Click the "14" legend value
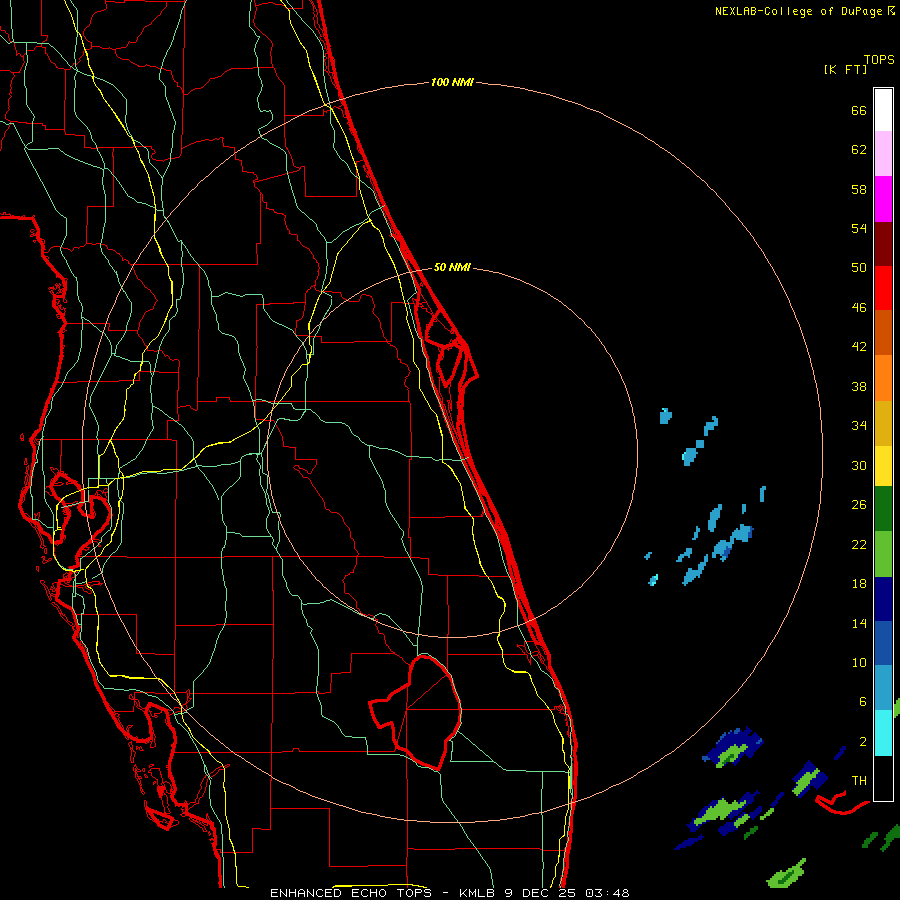900x900 pixels. point(859,623)
